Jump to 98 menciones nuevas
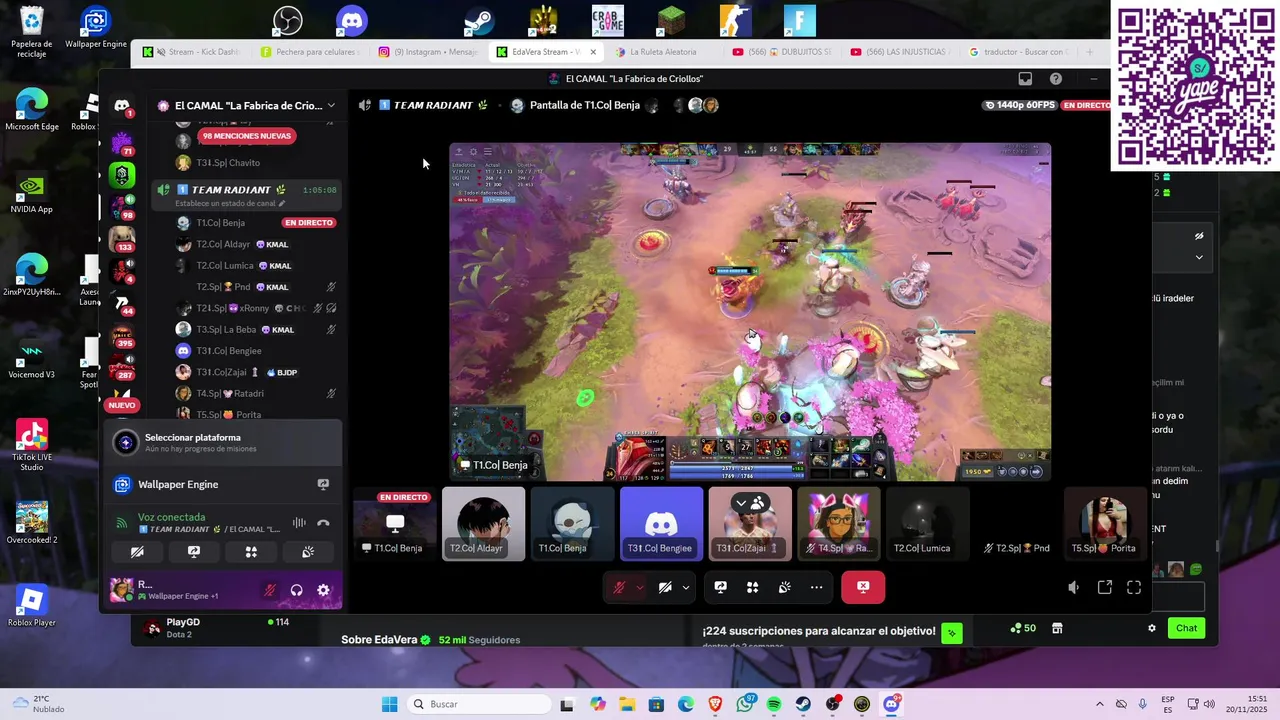 (246, 136)
